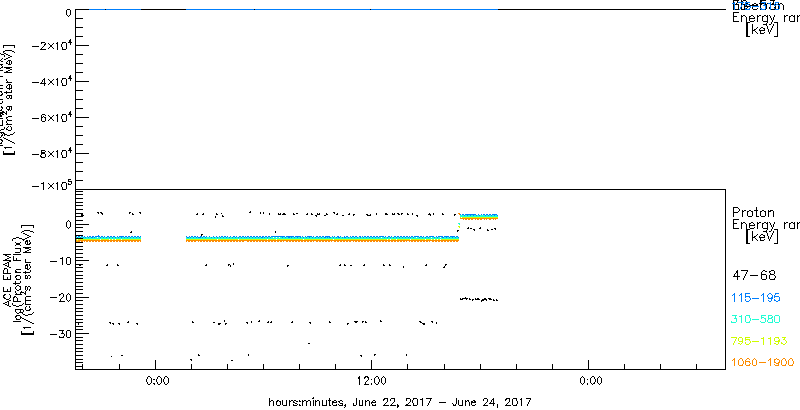The height and width of the screenshot is (410, 800).
Task: Click the -10 tick on proton flux axis
Action: [60, 261]
